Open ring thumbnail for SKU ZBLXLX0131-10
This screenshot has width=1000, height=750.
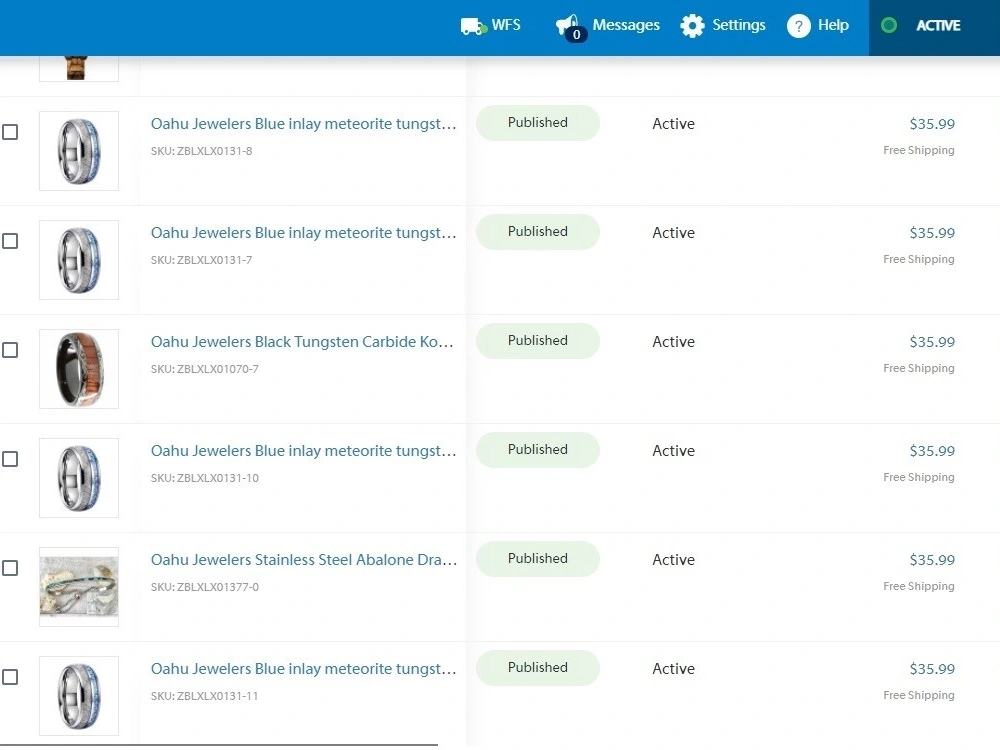(x=79, y=478)
